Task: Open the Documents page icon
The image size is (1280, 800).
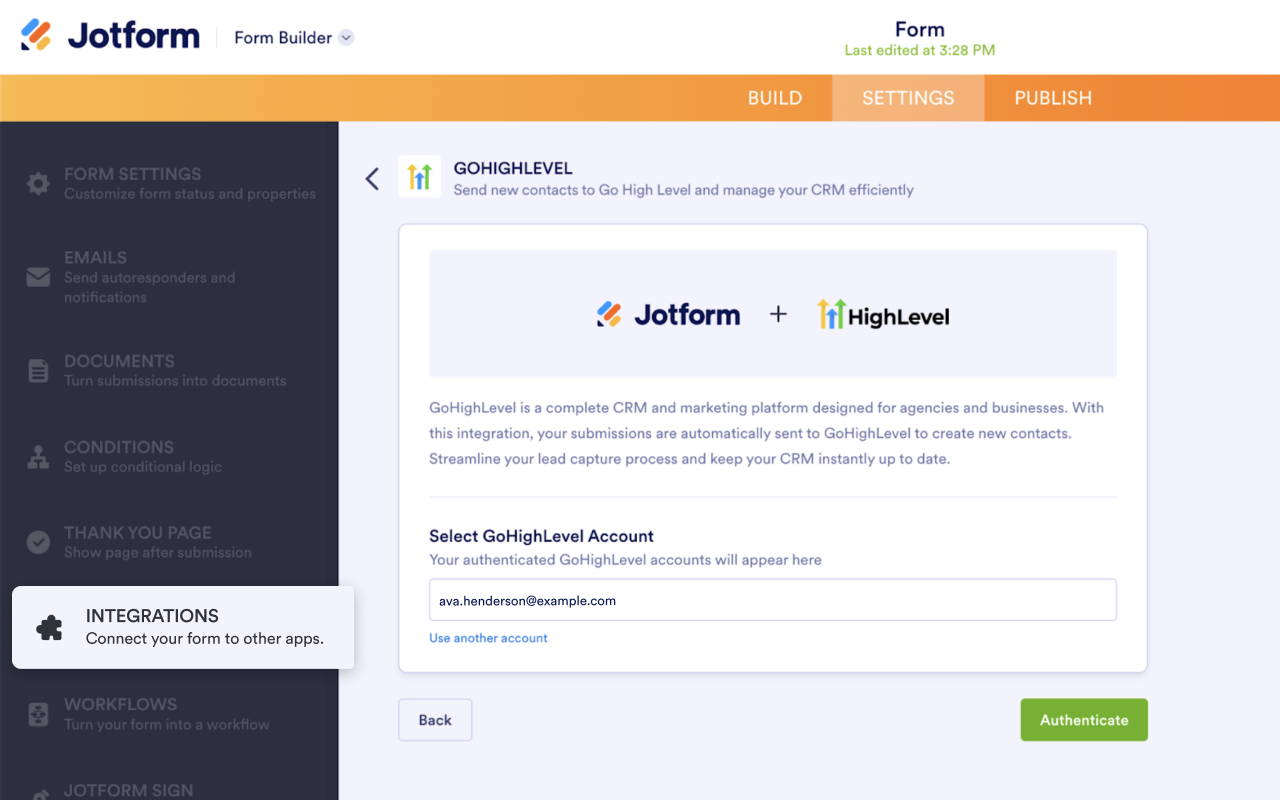Action: click(38, 371)
